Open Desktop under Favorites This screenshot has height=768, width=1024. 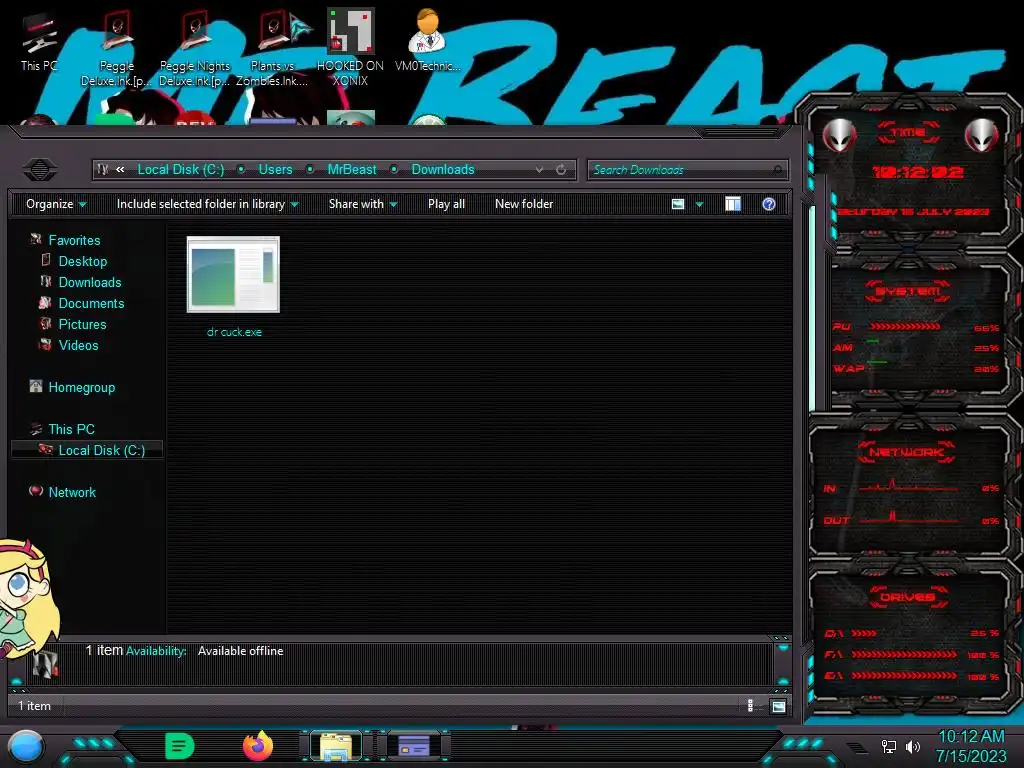click(x=82, y=261)
